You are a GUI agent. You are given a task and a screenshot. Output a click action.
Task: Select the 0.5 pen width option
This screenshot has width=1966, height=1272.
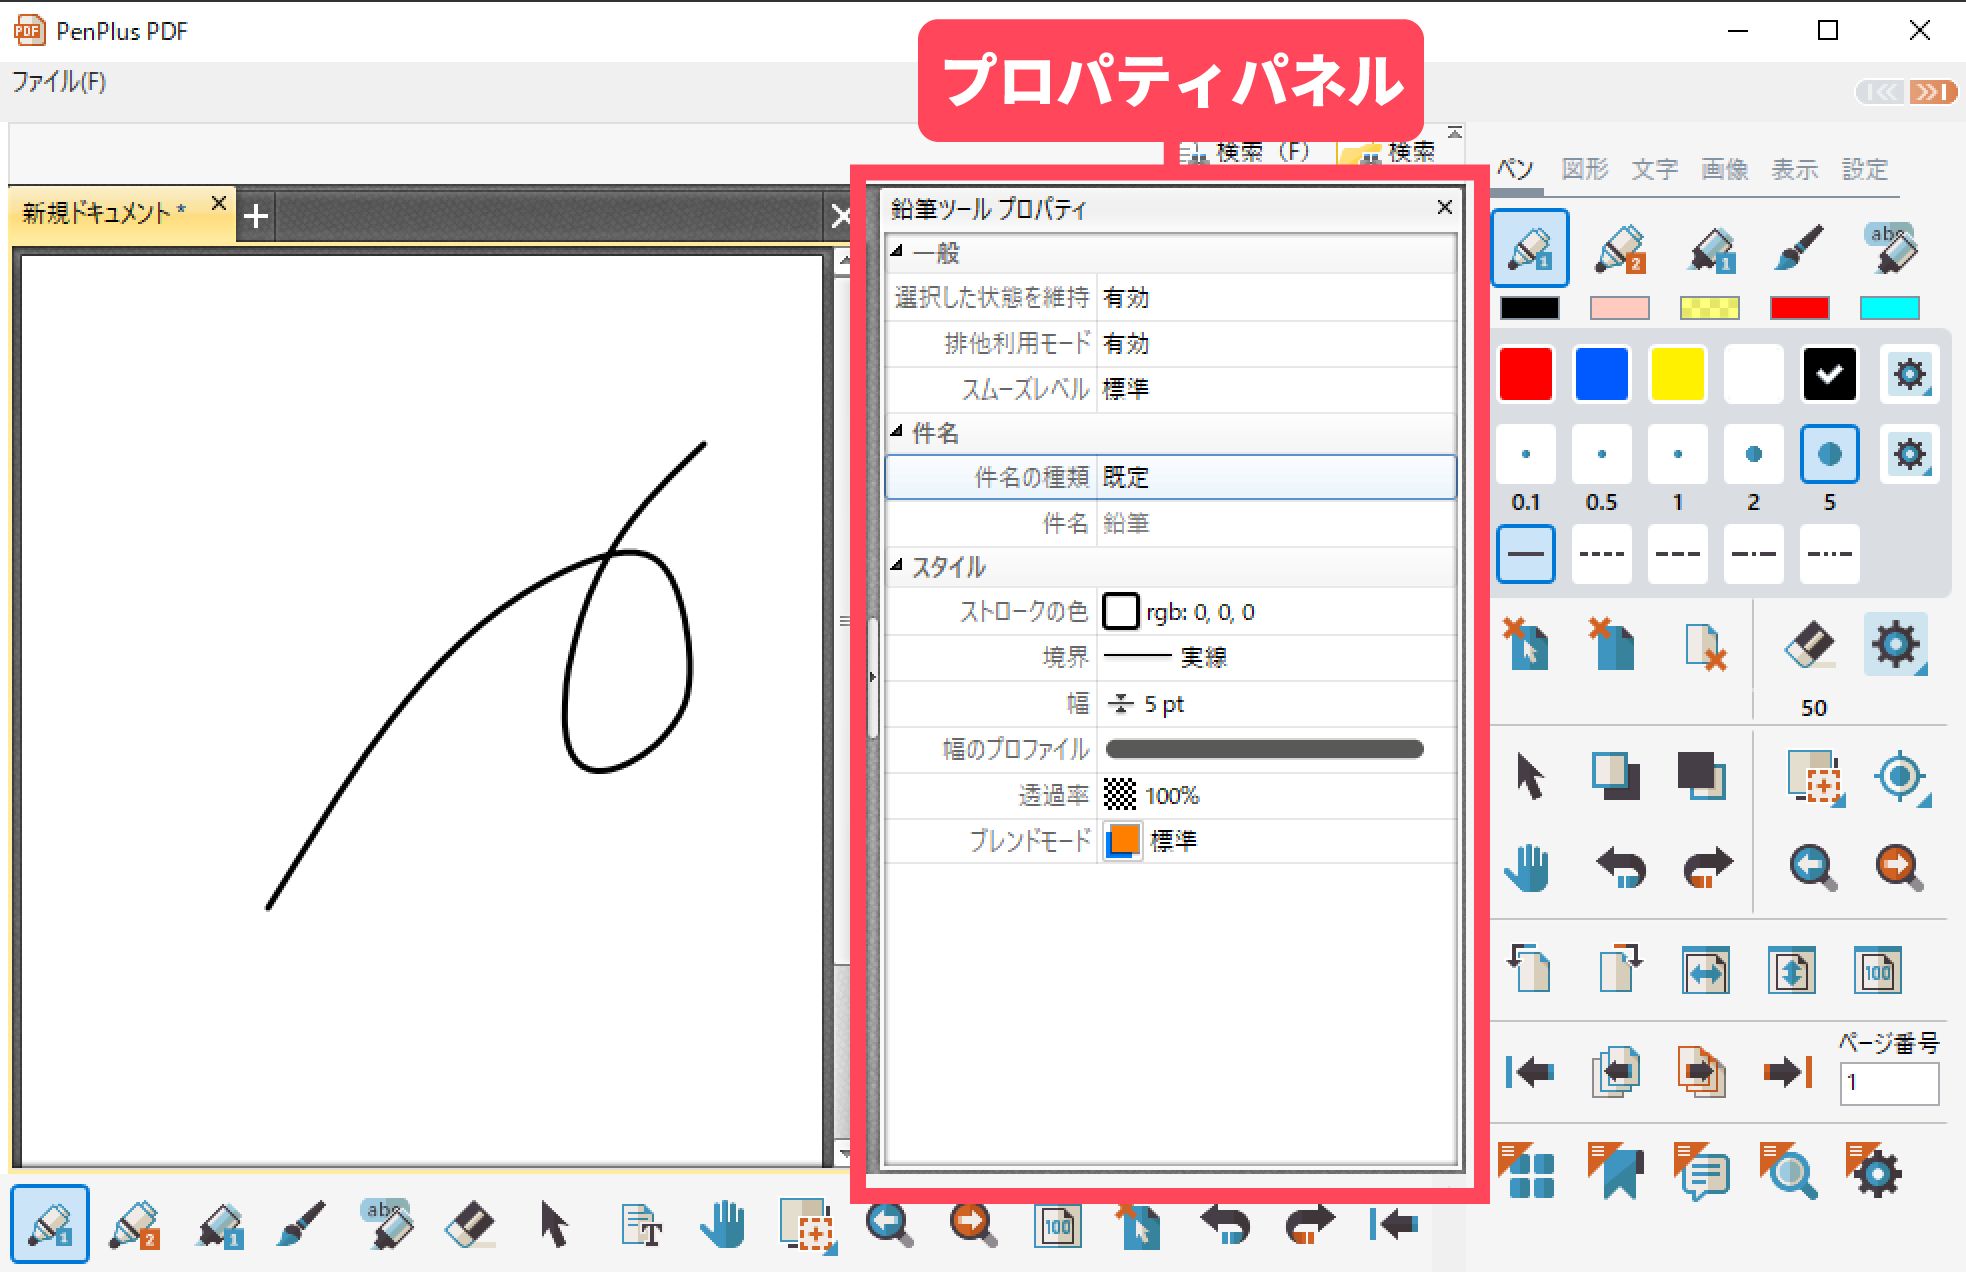click(x=1601, y=455)
